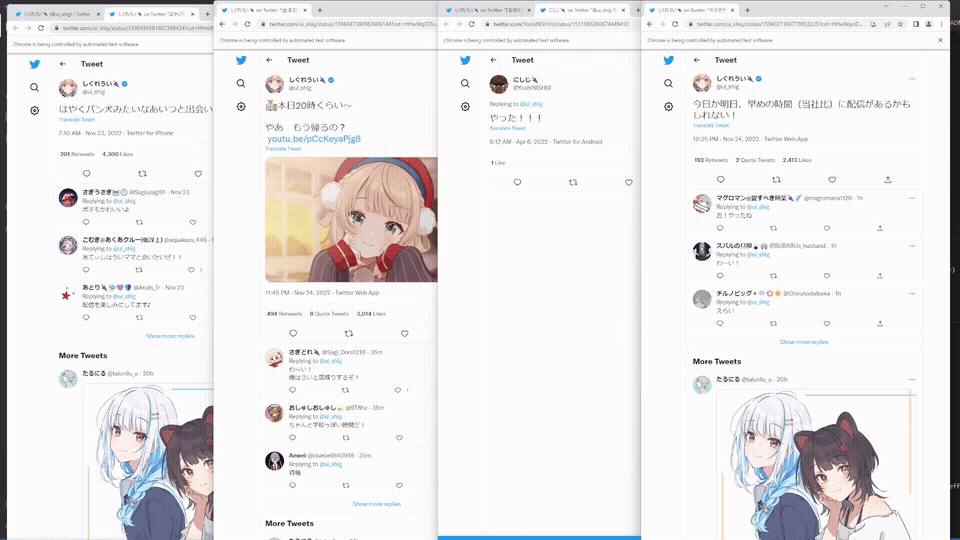Click Twitter bird logo in third window
The image size is (960, 540).
pyautogui.click(x=465, y=60)
